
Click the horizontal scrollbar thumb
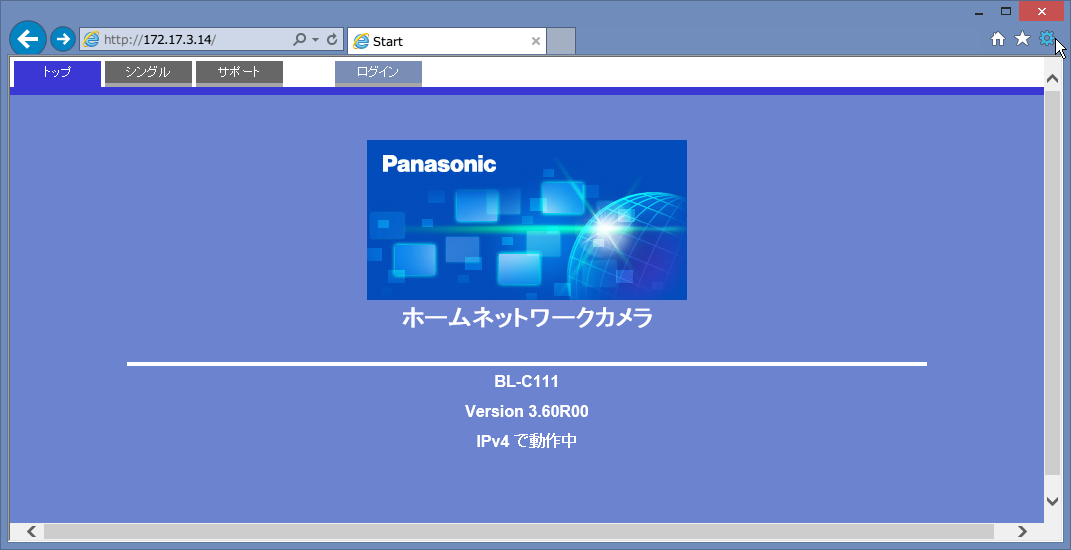tap(519, 532)
